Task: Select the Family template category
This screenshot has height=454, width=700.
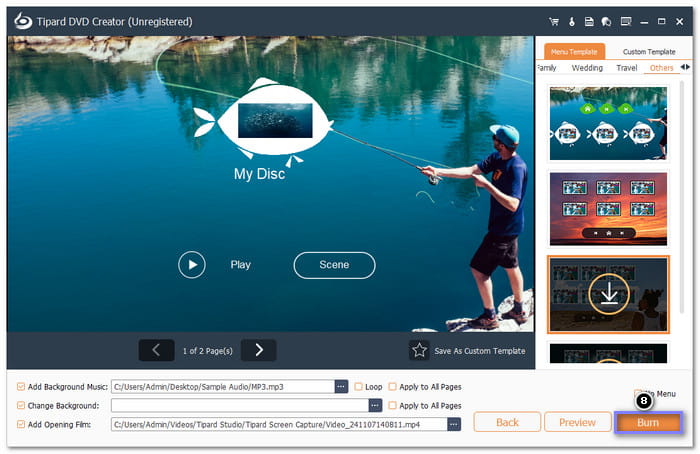Action: pos(546,67)
